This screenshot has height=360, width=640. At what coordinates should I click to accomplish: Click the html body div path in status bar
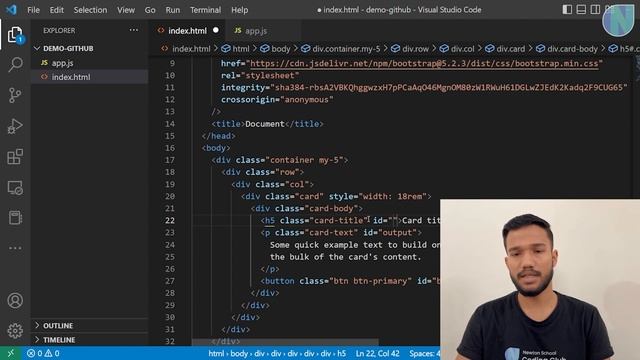tap(277, 353)
